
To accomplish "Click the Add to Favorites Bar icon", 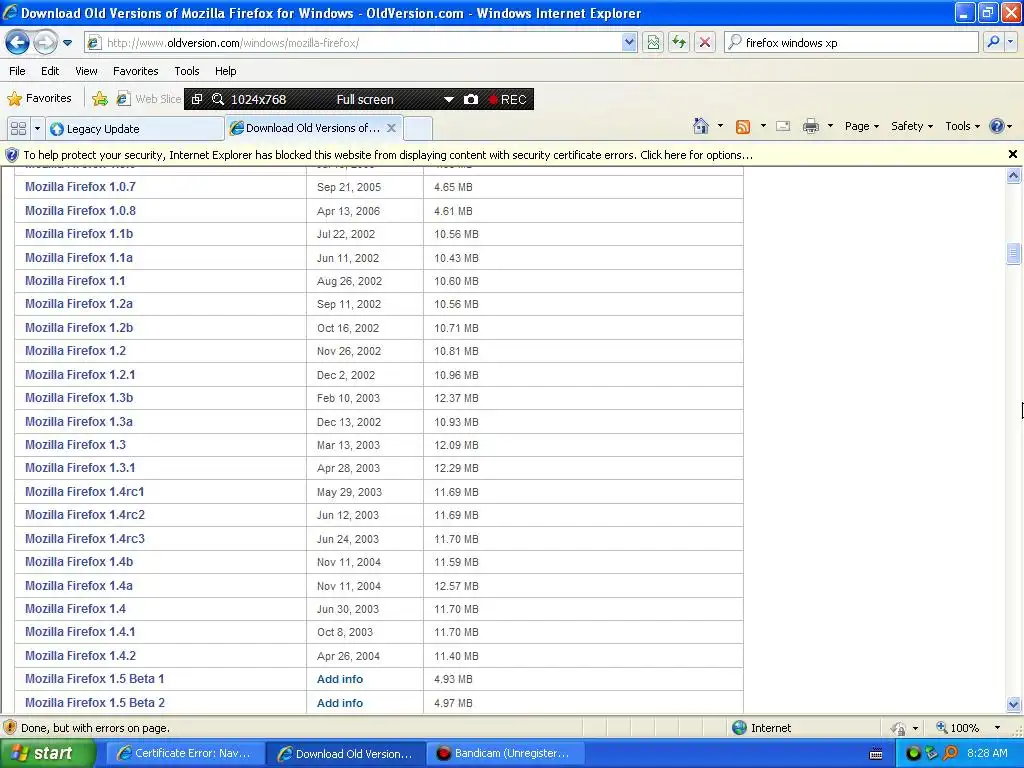I will [x=100, y=99].
